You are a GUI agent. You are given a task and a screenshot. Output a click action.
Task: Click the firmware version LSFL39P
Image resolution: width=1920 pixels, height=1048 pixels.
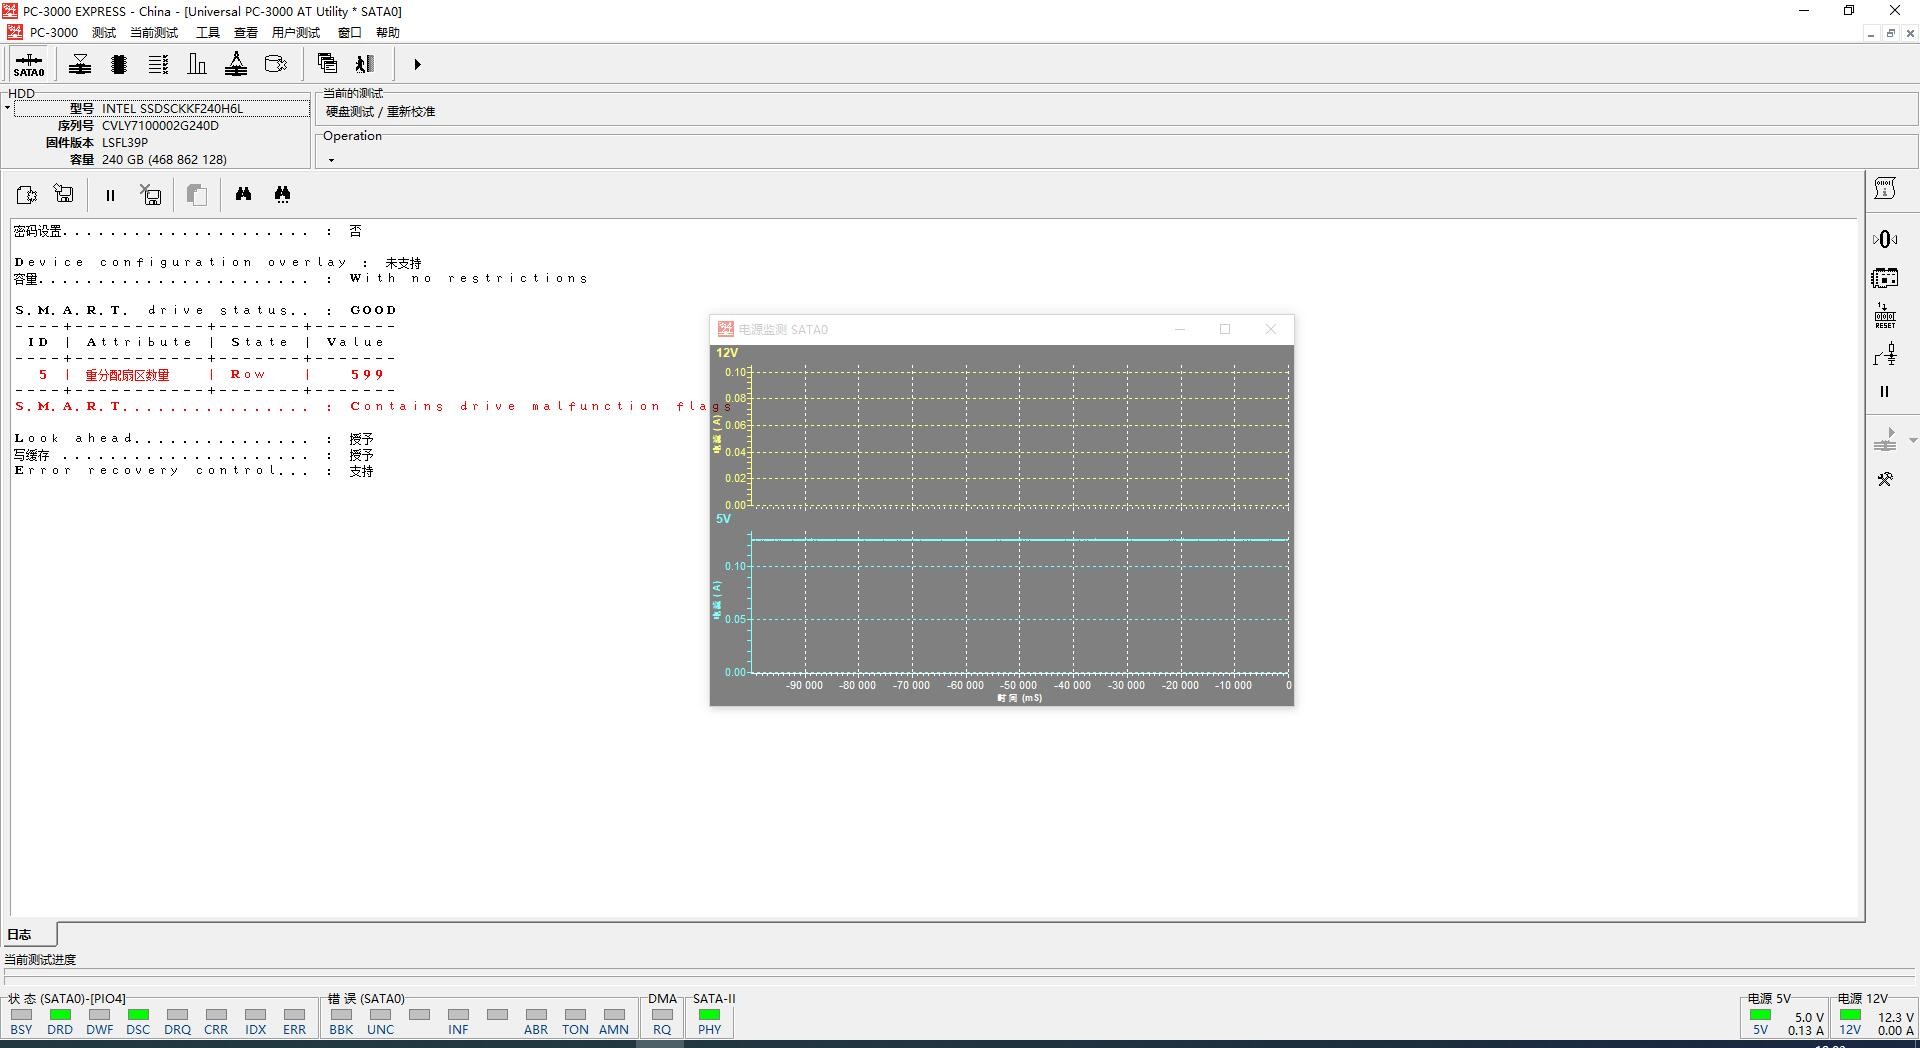[x=125, y=143]
